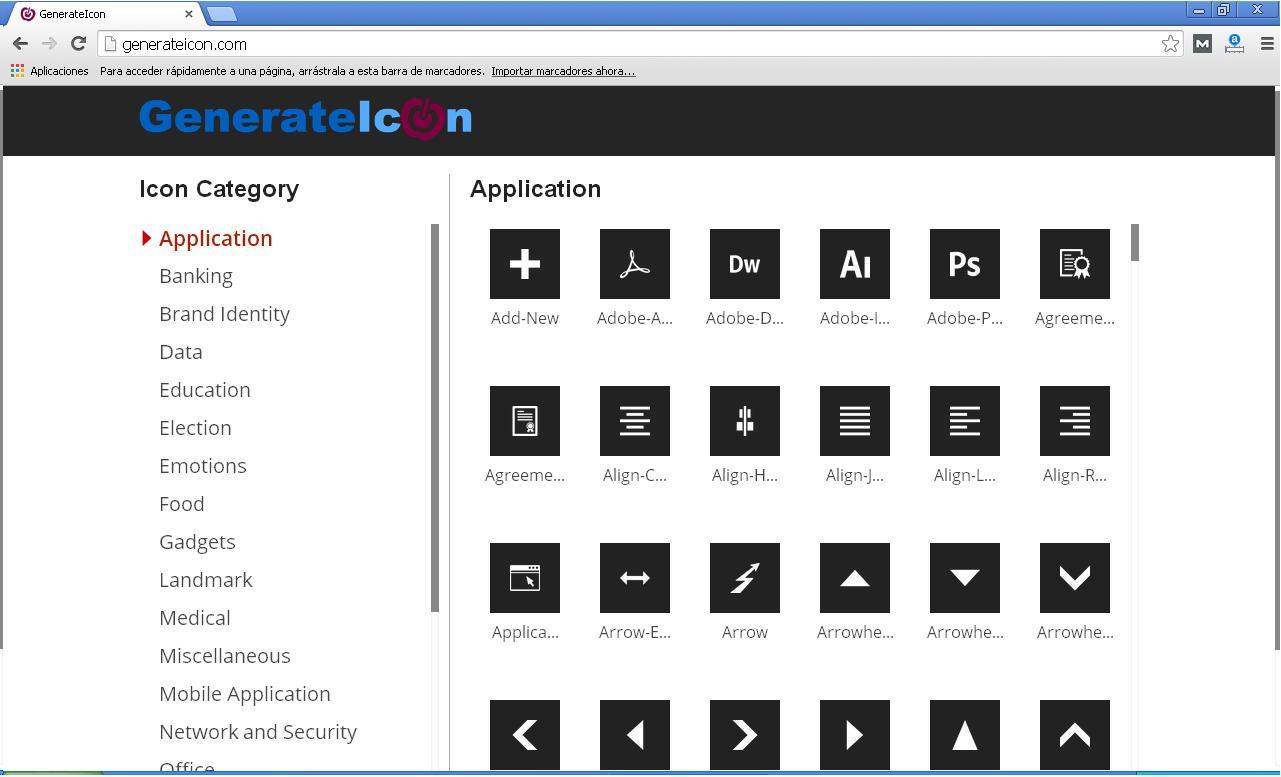Close the GenerateIcon tab
The image size is (1281, 777).
[189, 14]
